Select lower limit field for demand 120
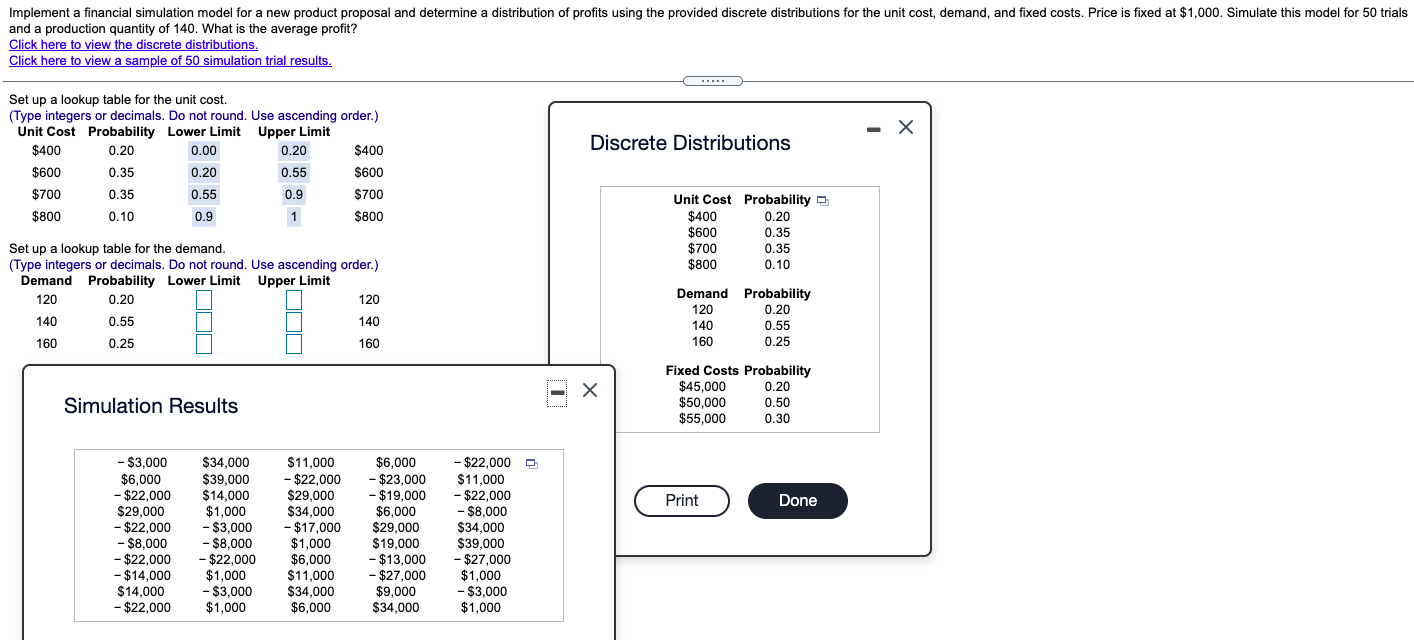1414x640 pixels. [x=203, y=298]
